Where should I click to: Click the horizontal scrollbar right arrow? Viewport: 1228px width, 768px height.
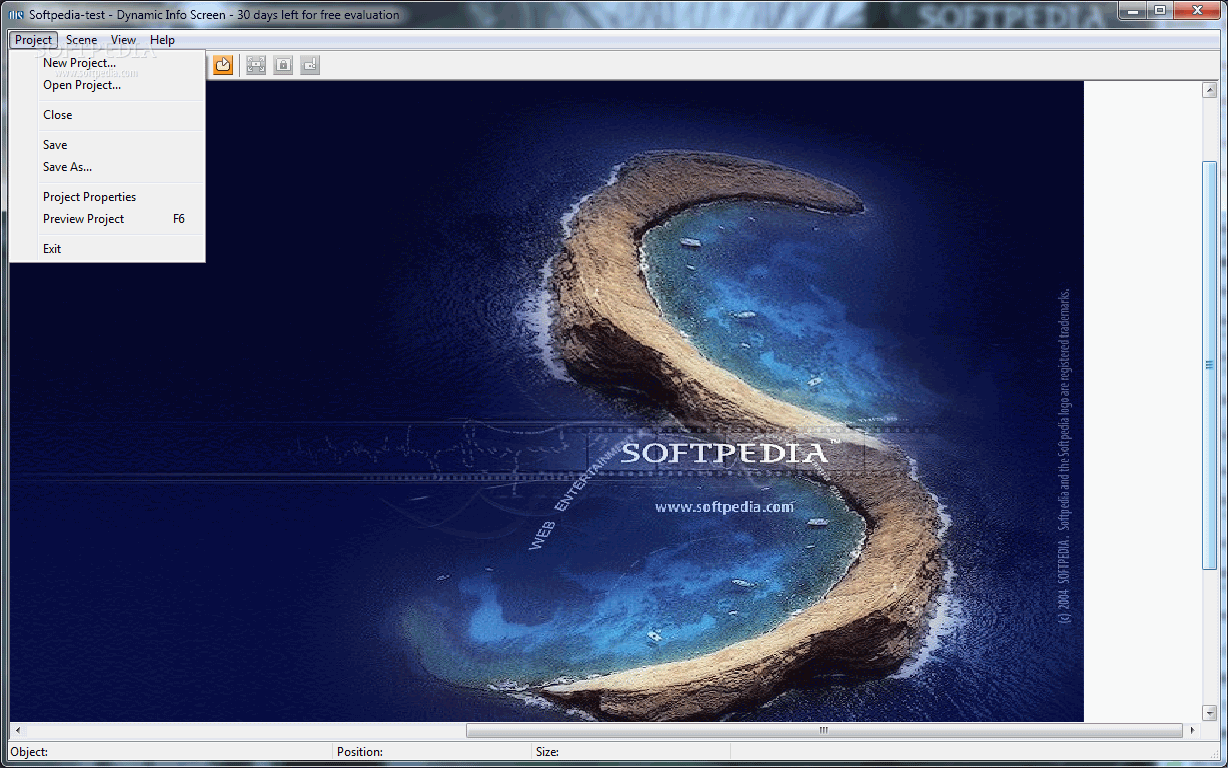tap(1192, 730)
